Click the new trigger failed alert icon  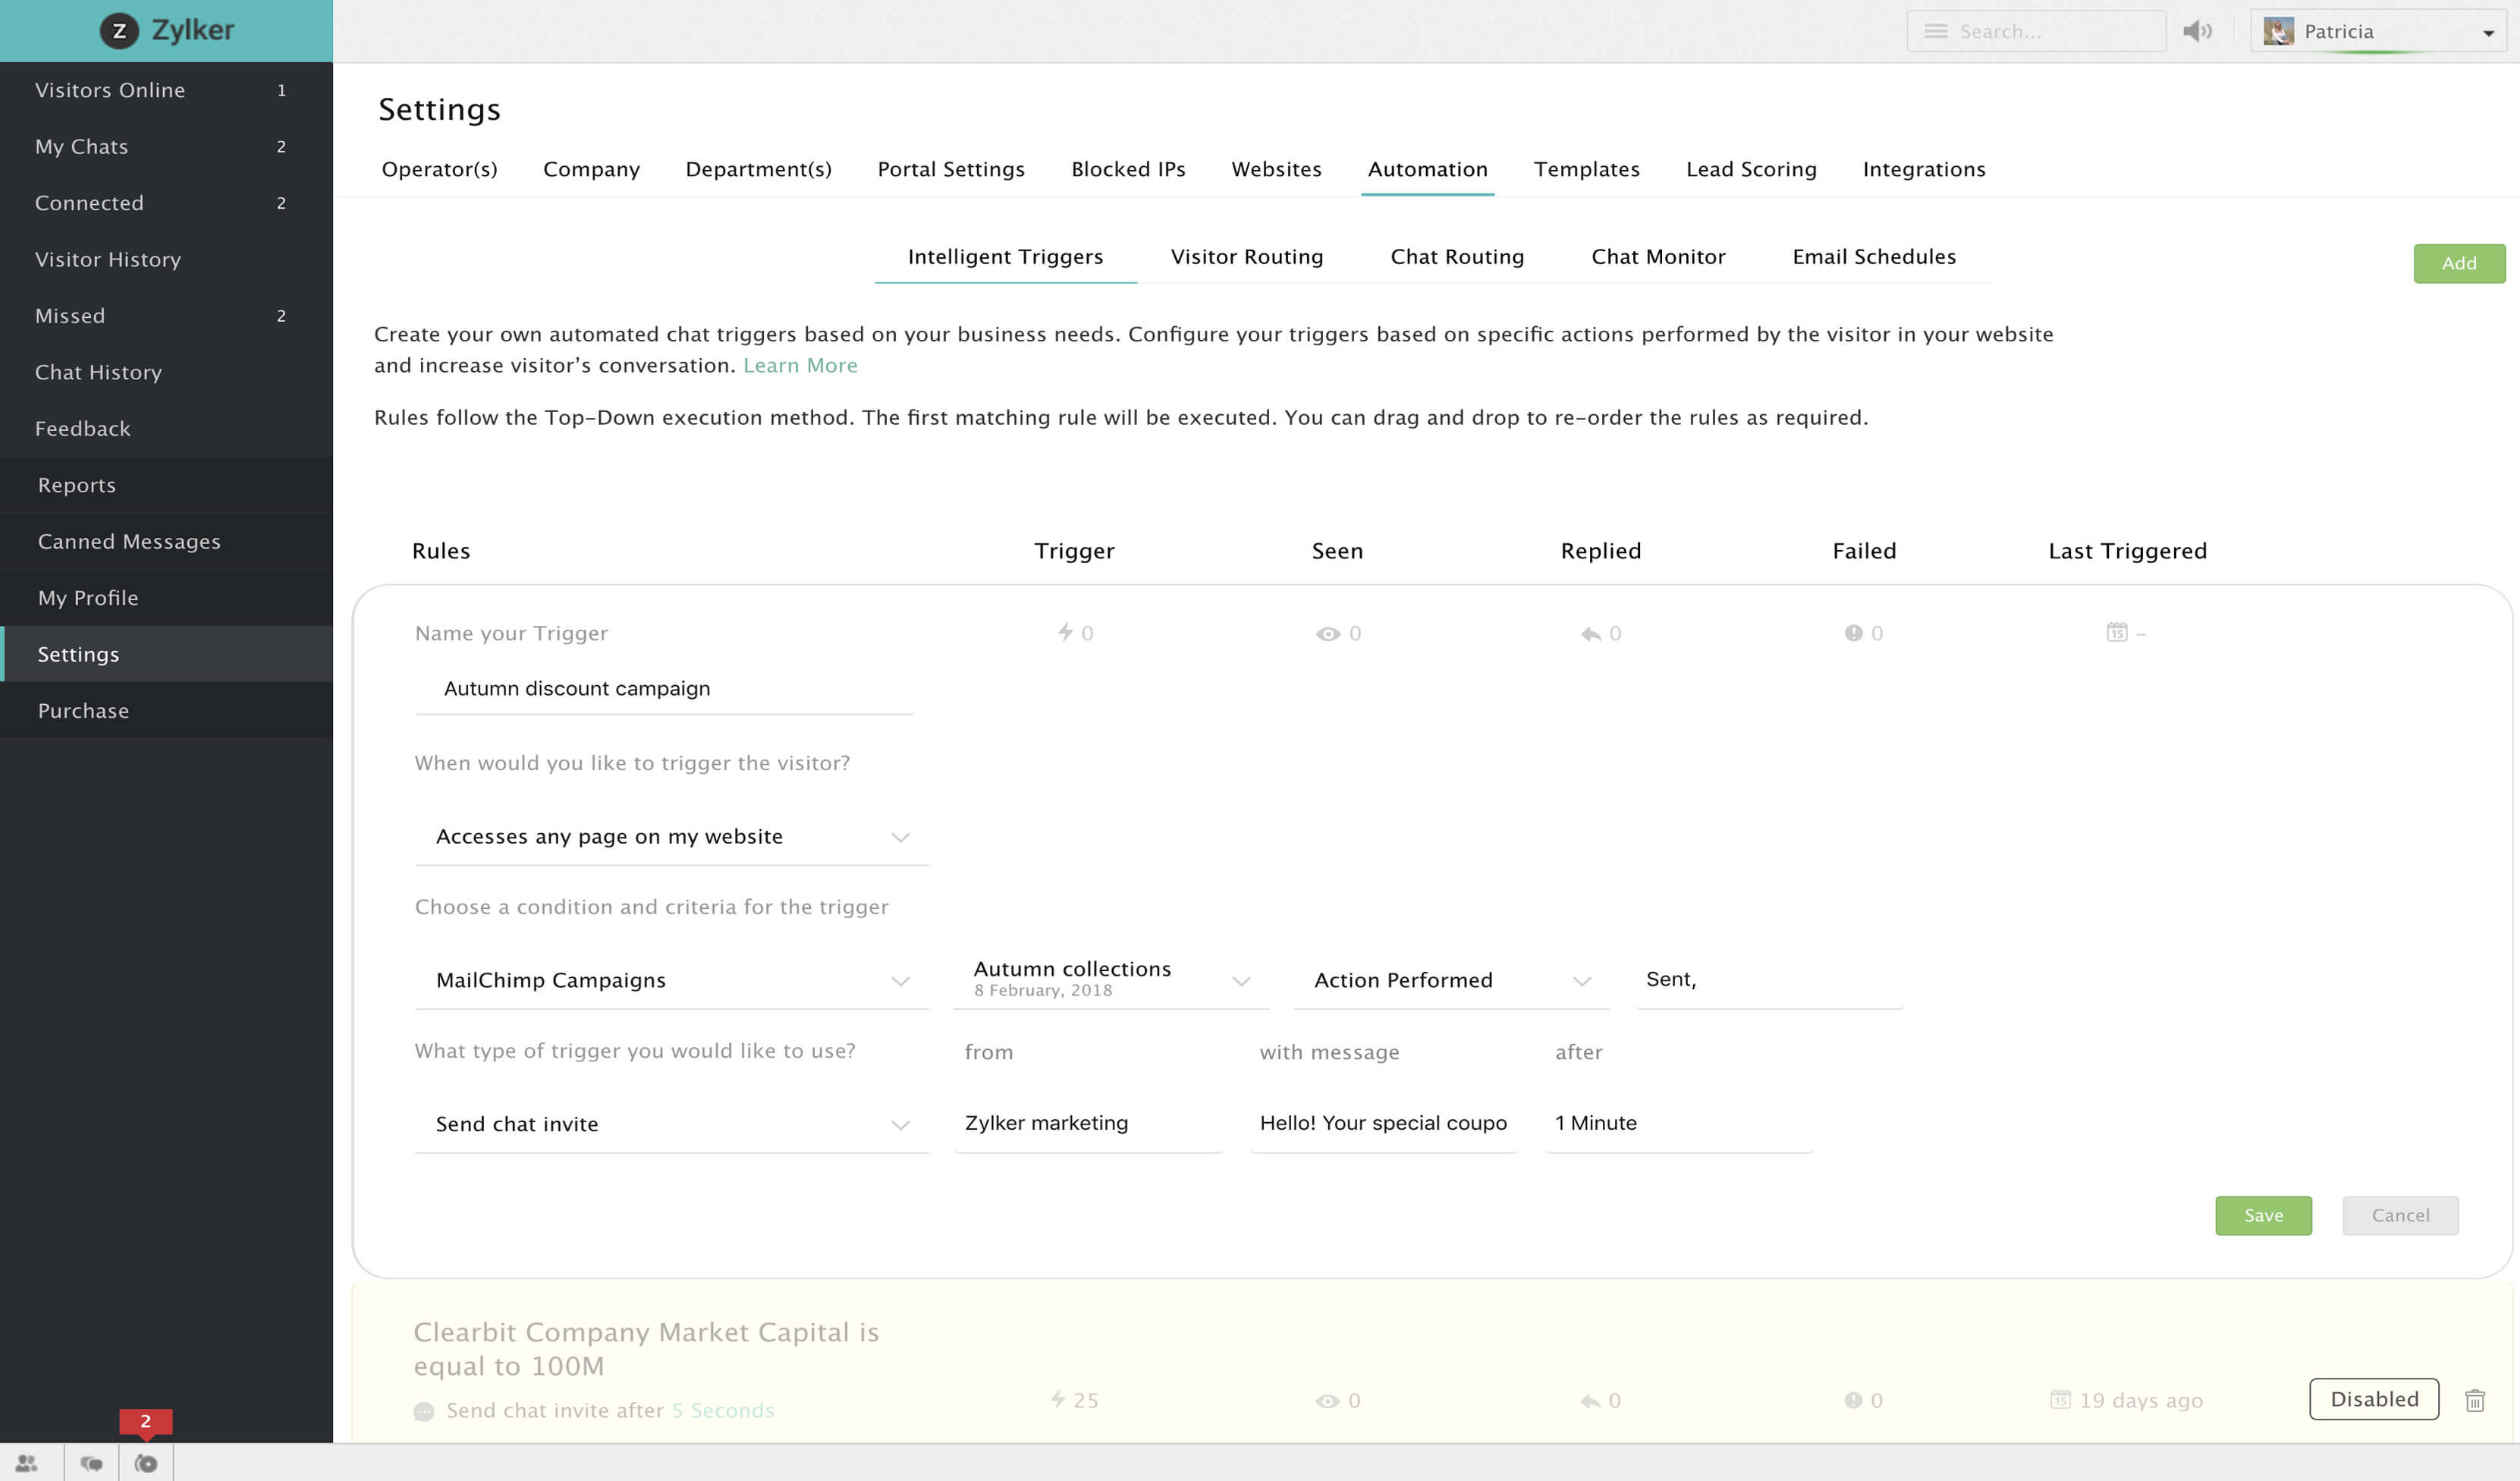(1853, 633)
